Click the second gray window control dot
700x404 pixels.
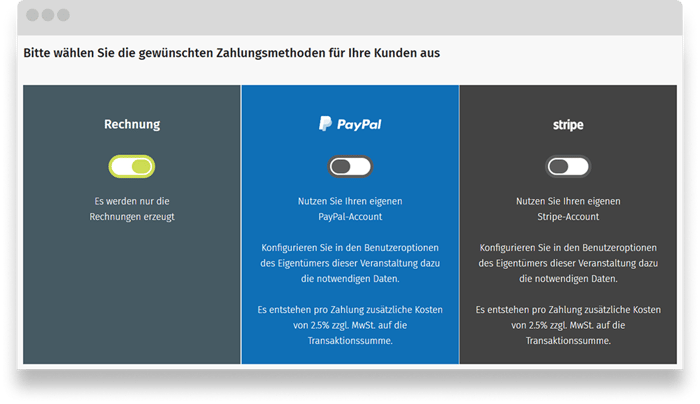tap(48, 15)
